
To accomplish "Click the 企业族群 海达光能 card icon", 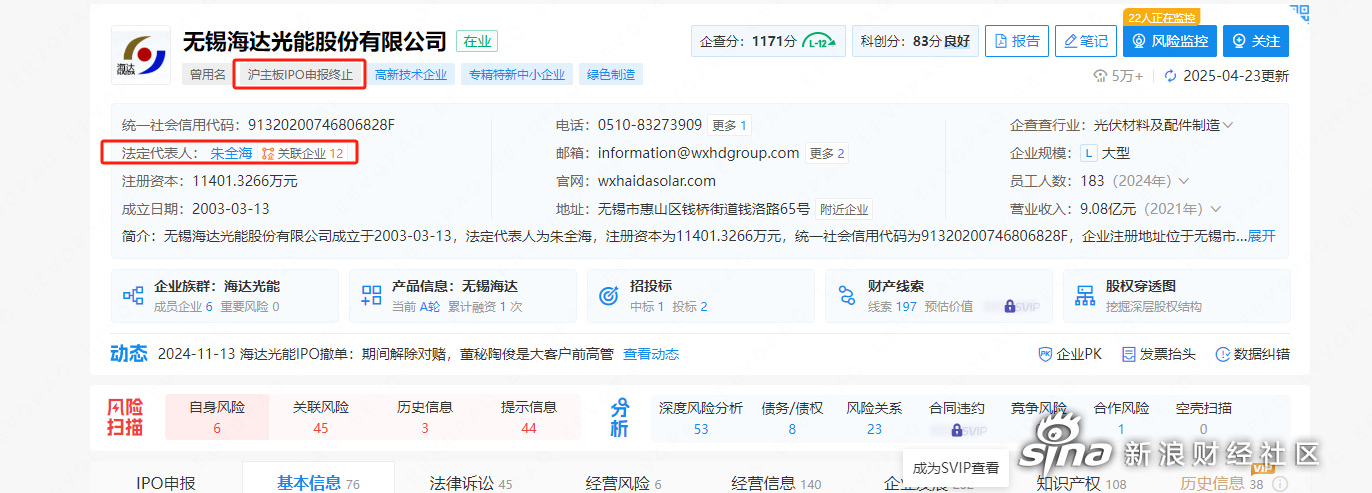I will [x=132, y=295].
